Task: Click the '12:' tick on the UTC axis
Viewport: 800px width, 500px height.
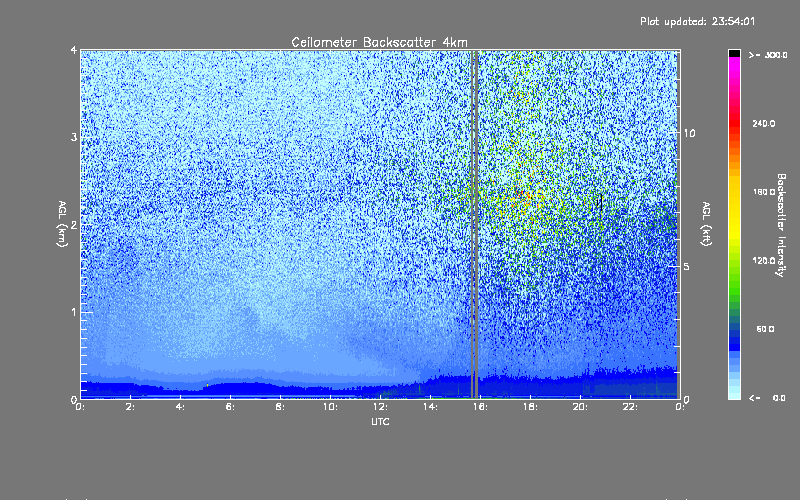Action: pyautogui.click(x=380, y=407)
